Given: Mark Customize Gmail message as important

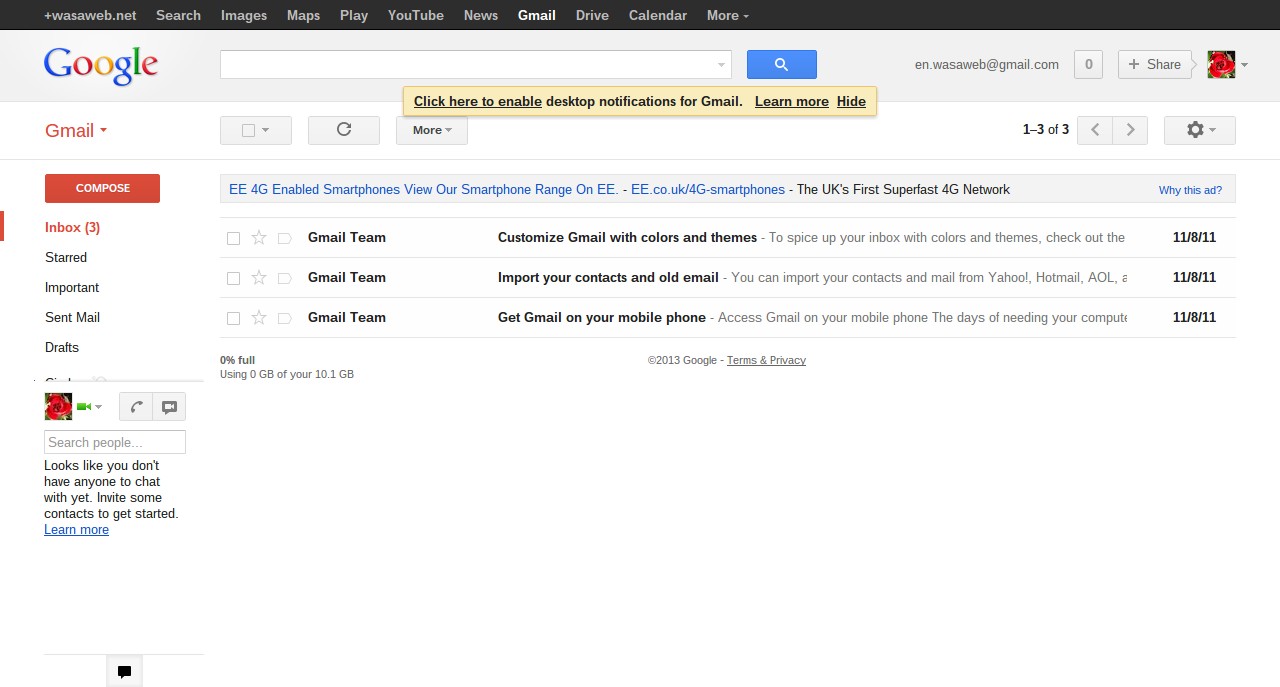Looking at the screenshot, I should click(x=284, y=238).
